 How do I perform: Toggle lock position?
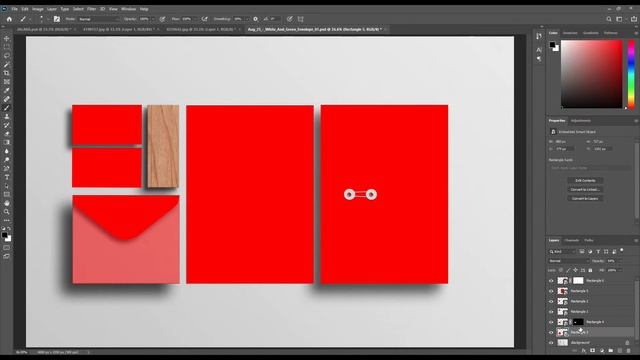(576, 270)
